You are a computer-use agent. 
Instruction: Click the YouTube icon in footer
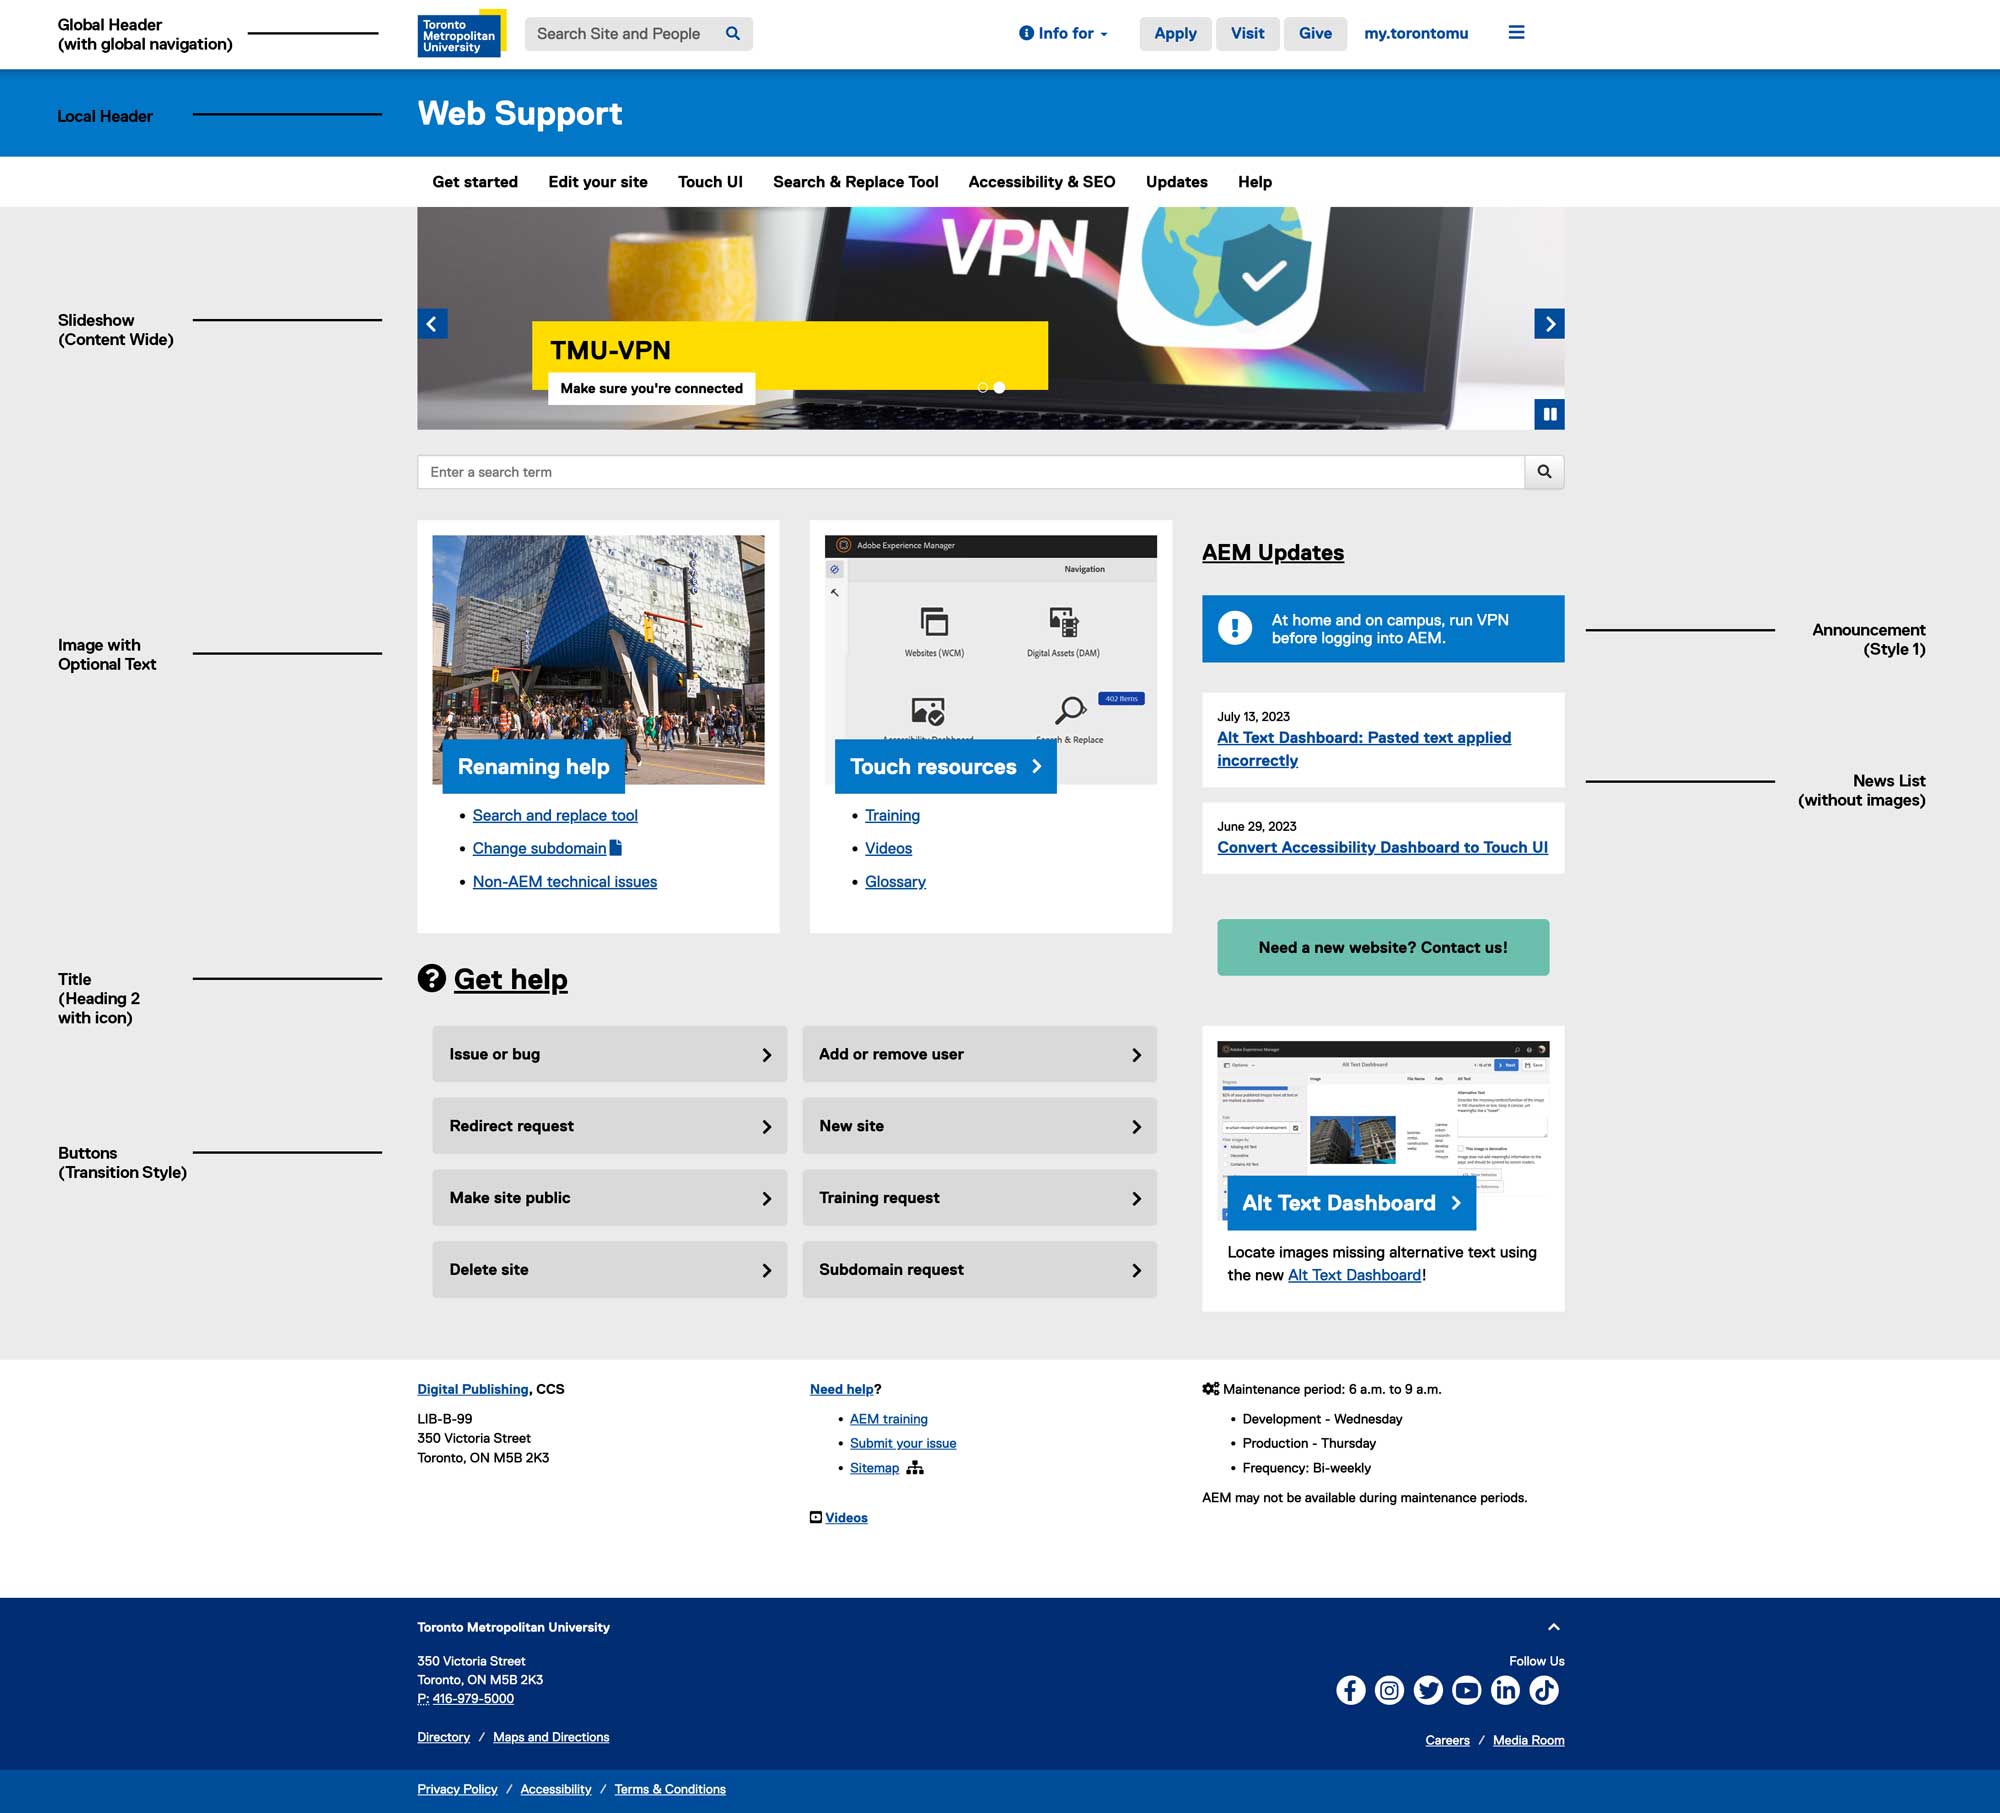coord(1467,1690)
